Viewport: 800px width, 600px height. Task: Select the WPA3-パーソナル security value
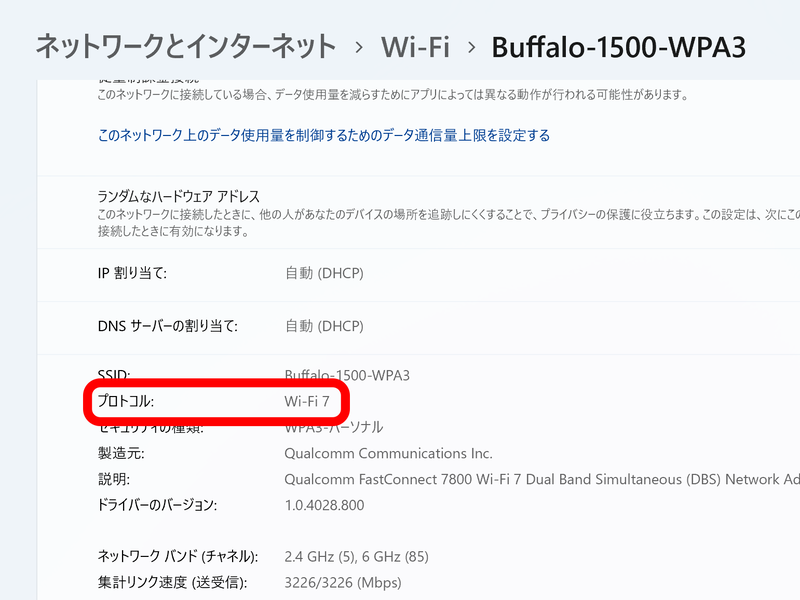pos(328,426)
